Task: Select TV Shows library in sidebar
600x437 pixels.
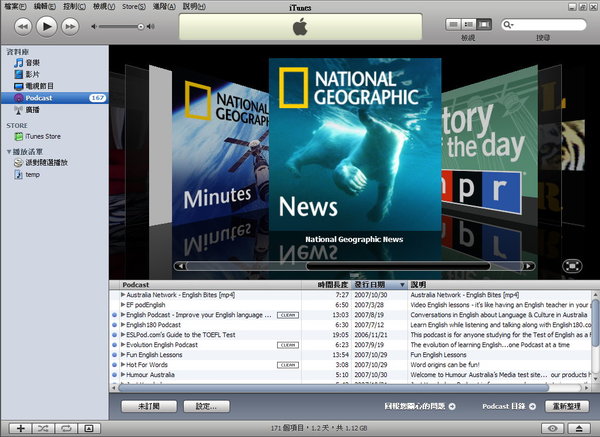Action: point(34,86)
